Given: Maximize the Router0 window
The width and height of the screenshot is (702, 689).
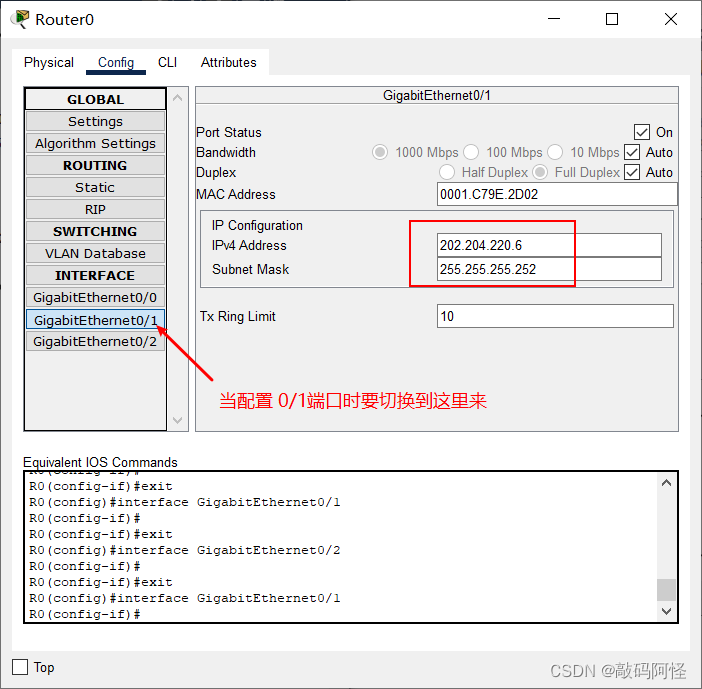Looking at the screenshot, I should 612,19.
